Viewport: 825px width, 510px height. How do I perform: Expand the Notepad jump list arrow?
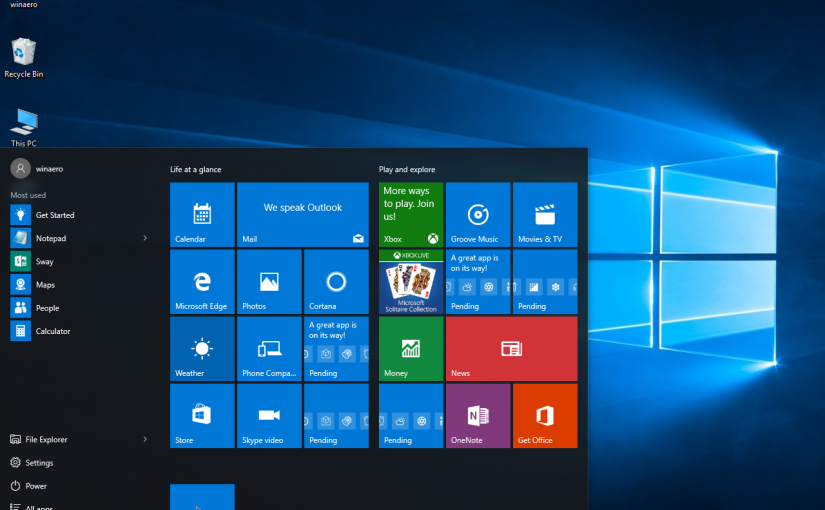click(x=145, y=238)
